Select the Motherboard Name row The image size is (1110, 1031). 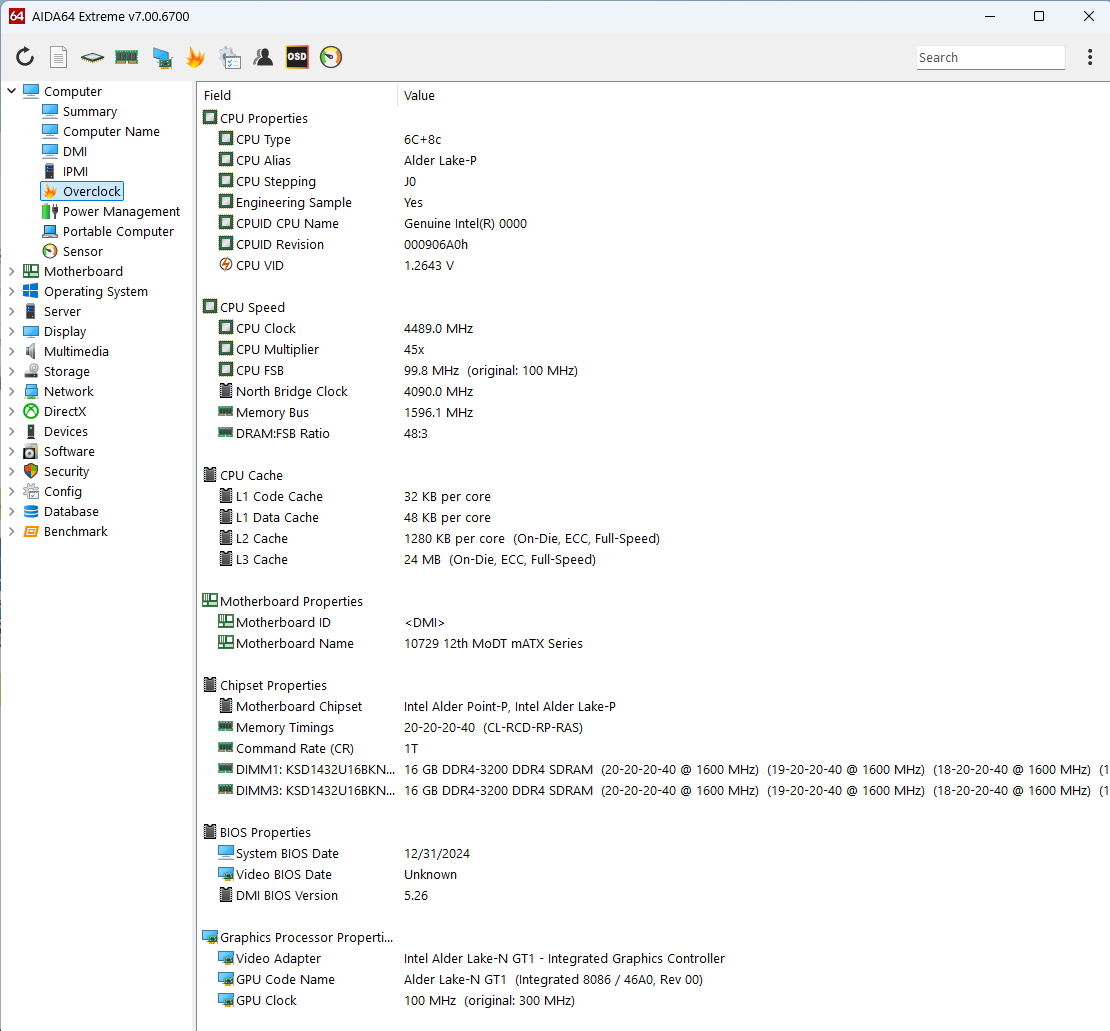click(x=653, y=643)
